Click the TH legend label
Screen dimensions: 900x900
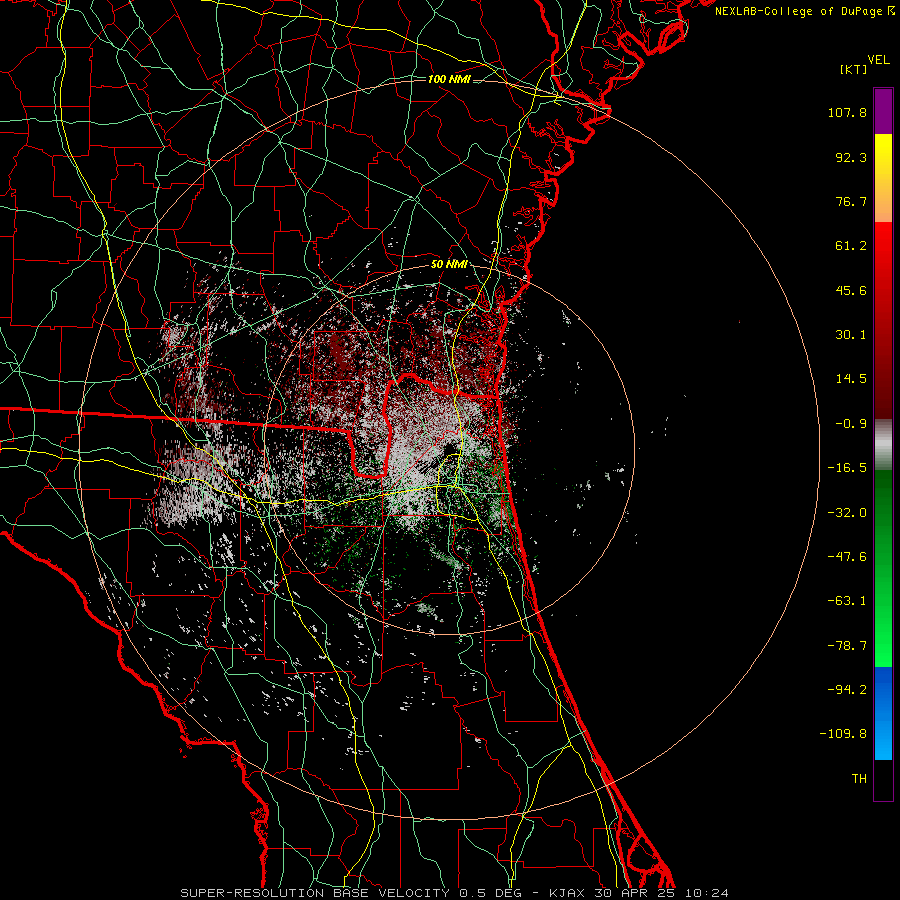[x=859, y=779]
